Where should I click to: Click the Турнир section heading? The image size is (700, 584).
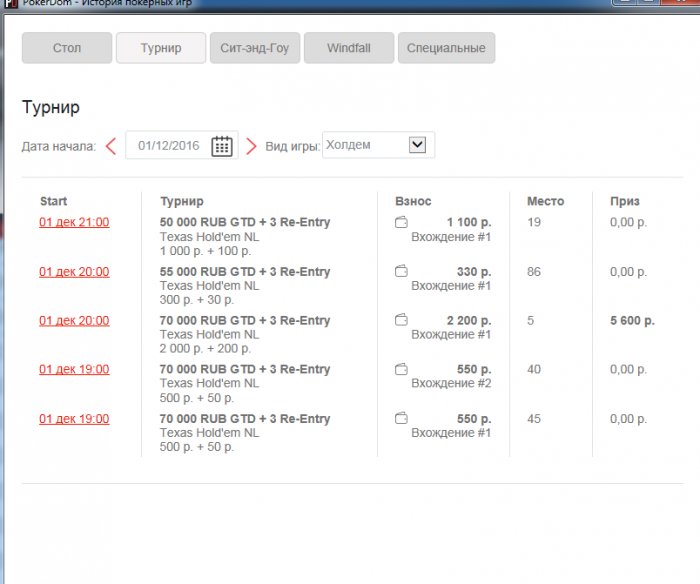[51, 108]
